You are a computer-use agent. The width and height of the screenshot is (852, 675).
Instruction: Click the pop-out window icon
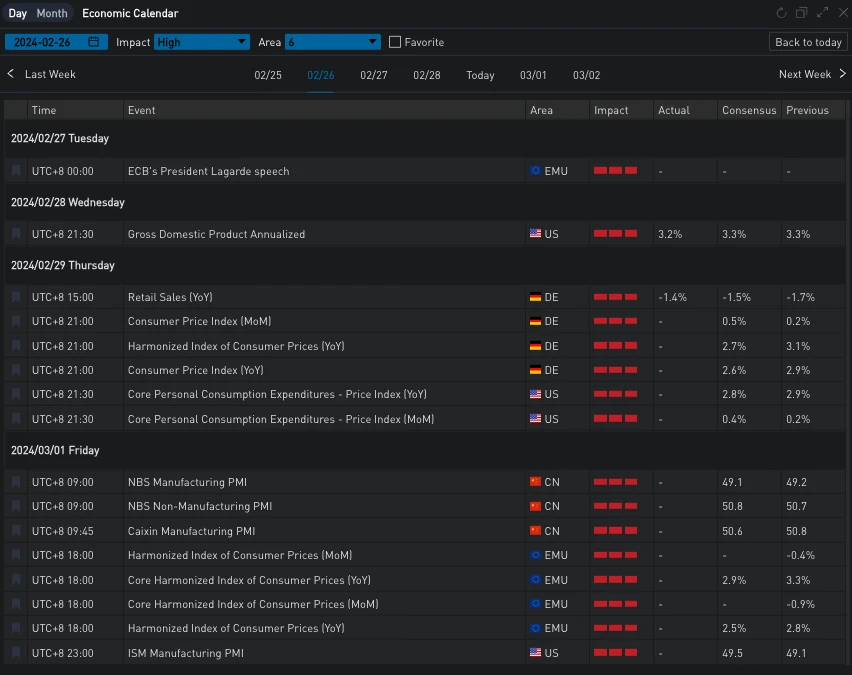802,13
